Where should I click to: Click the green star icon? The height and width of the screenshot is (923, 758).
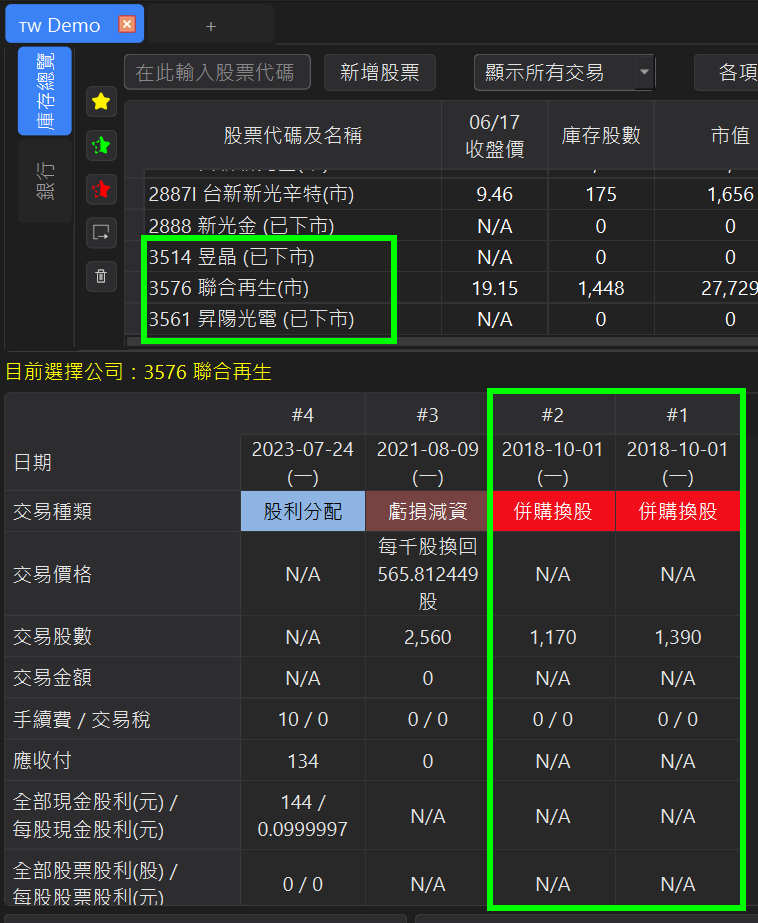coord(101,145)
